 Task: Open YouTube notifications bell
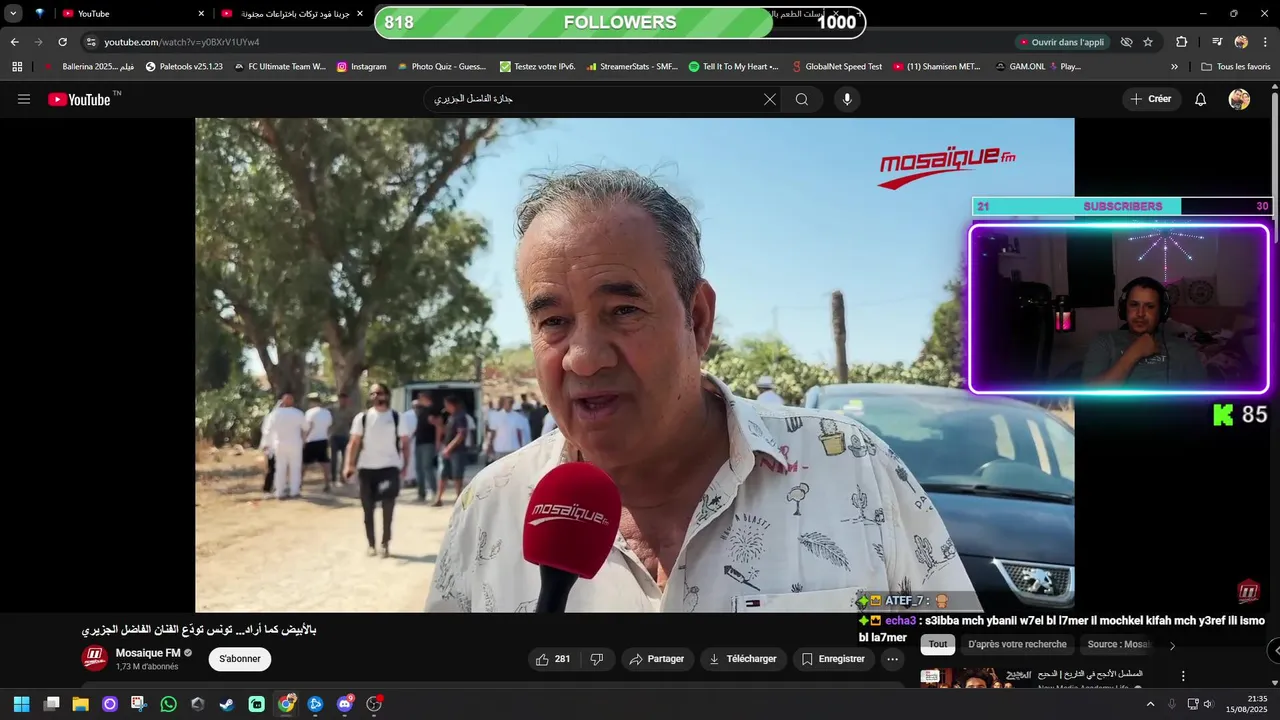pyautogui.click(x=1200, y=99)
